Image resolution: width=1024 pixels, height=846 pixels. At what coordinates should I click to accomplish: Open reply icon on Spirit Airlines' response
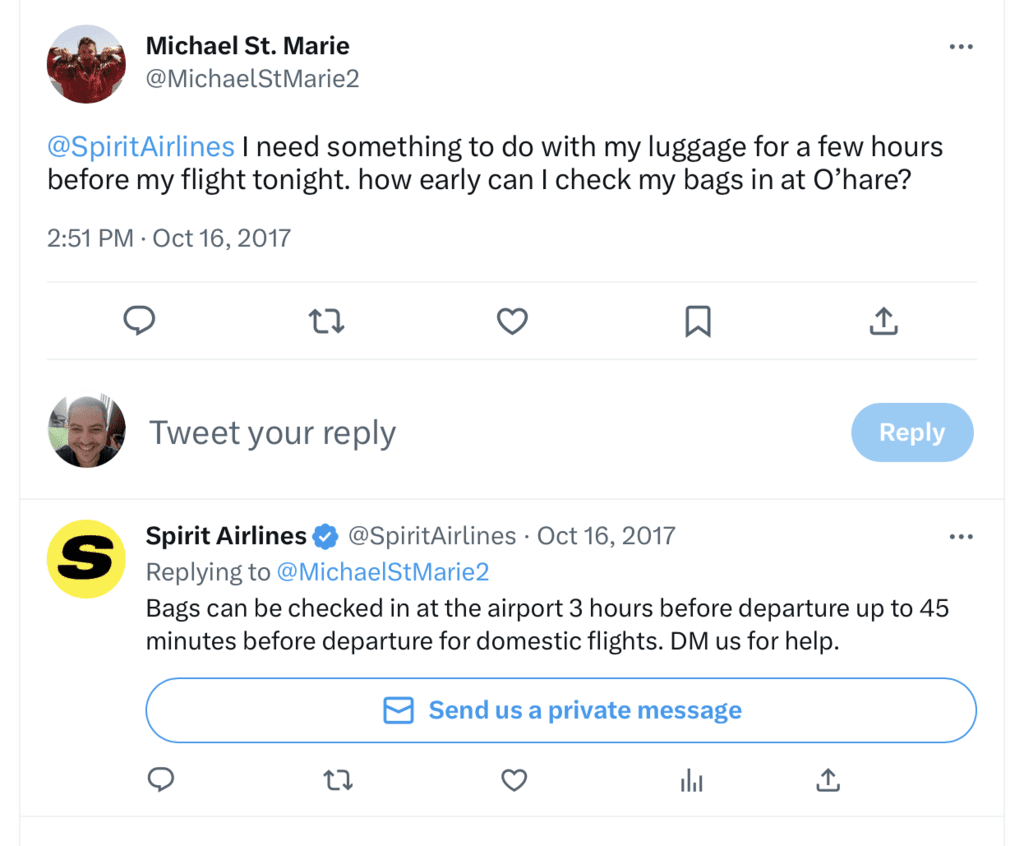[161, 780]
